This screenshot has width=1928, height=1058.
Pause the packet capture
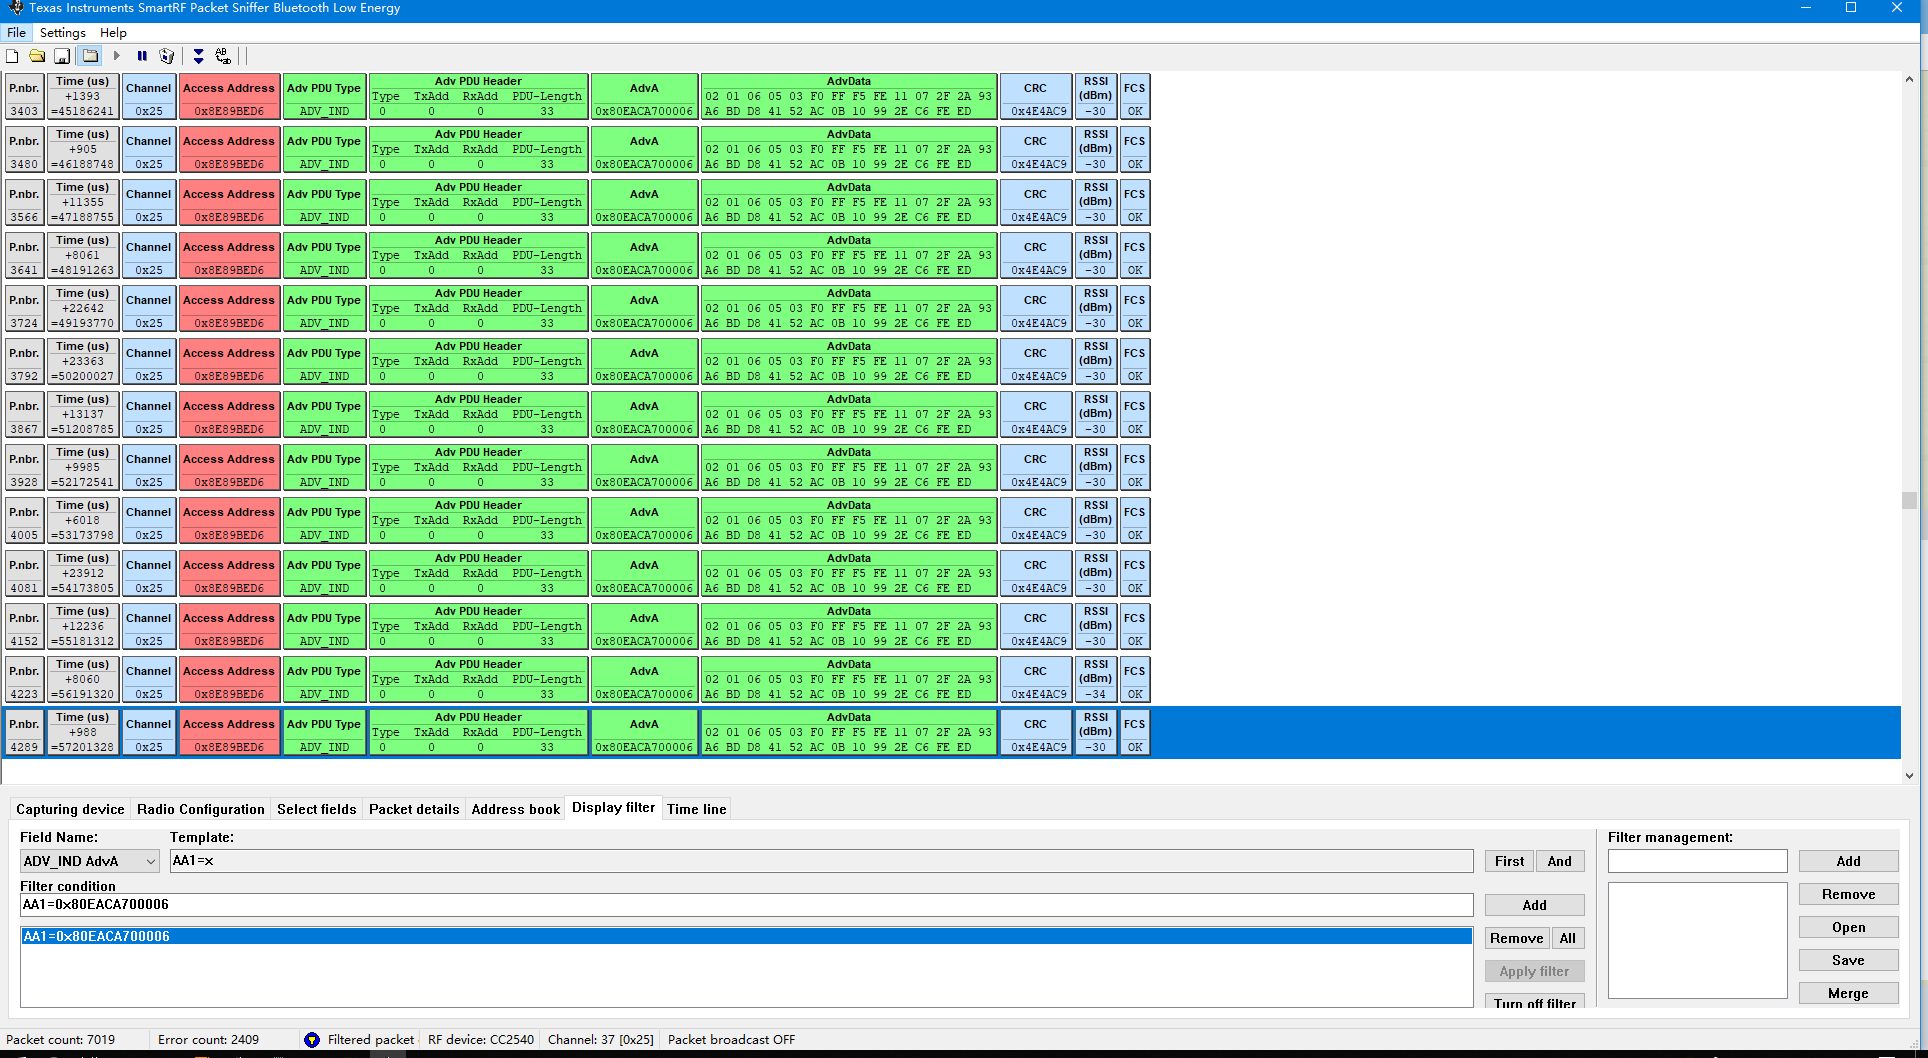tap(142, 56)
